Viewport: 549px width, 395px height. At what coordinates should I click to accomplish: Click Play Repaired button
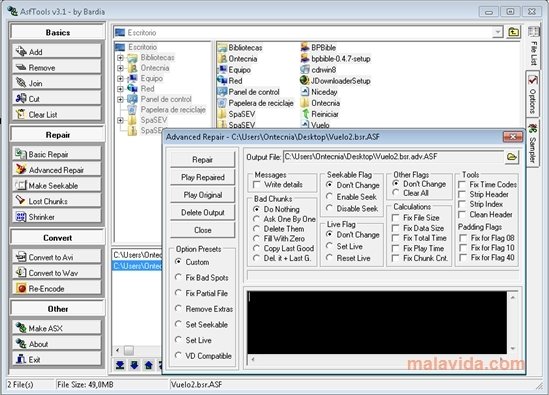(202, 177)
